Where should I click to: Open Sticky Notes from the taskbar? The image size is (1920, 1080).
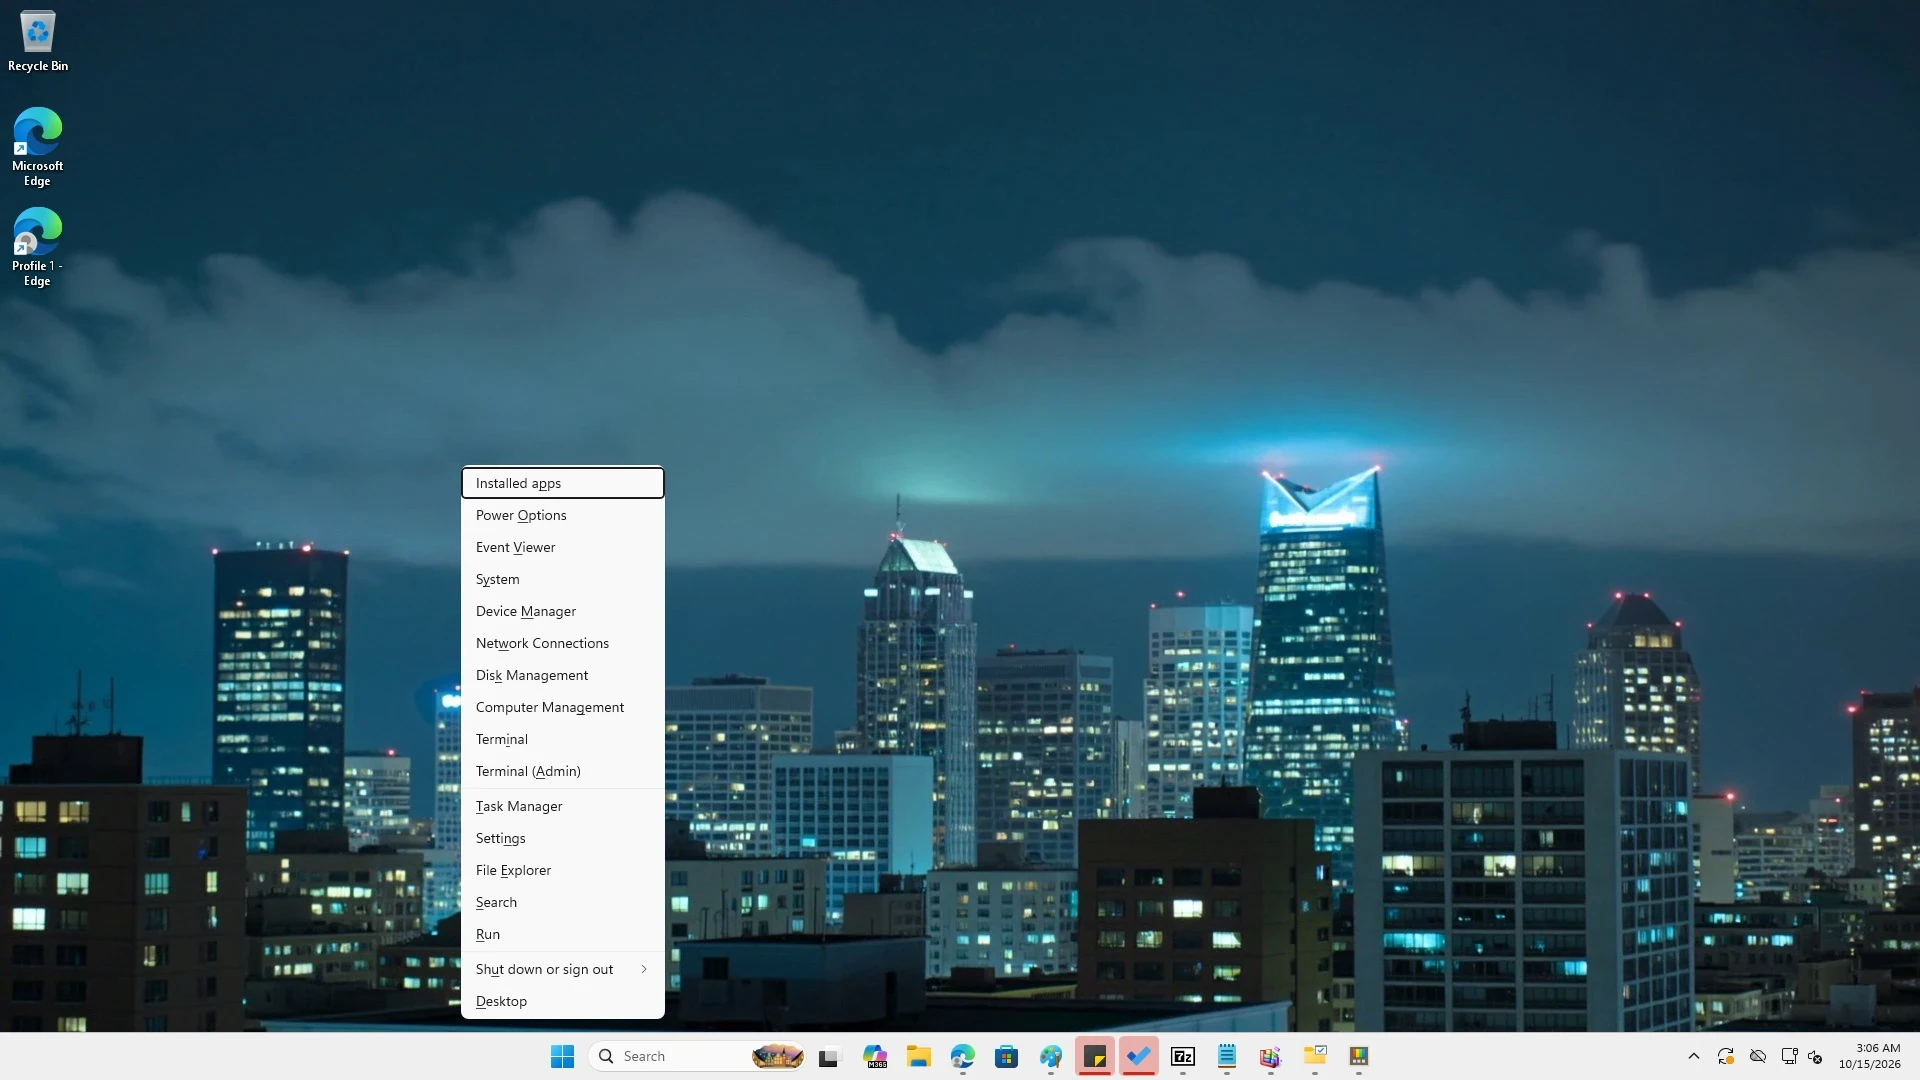coord(1095,1056)
